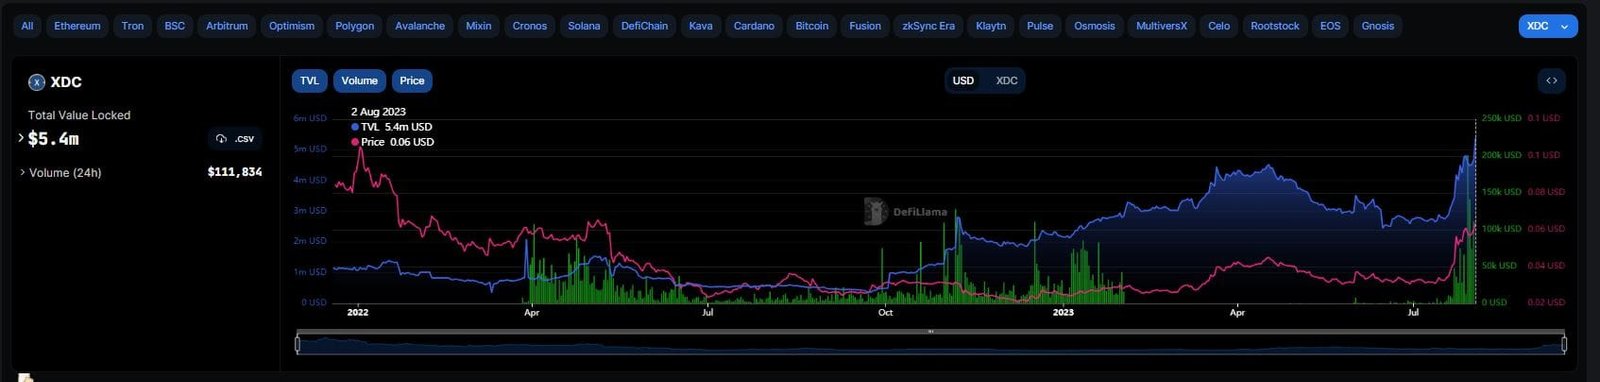Click the embed chart code icon

pos(1552,81)
